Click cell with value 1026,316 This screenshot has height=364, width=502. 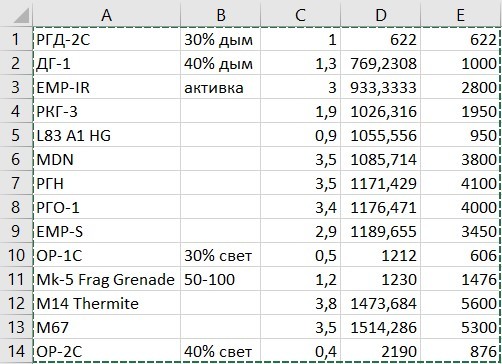click(380, 111)
